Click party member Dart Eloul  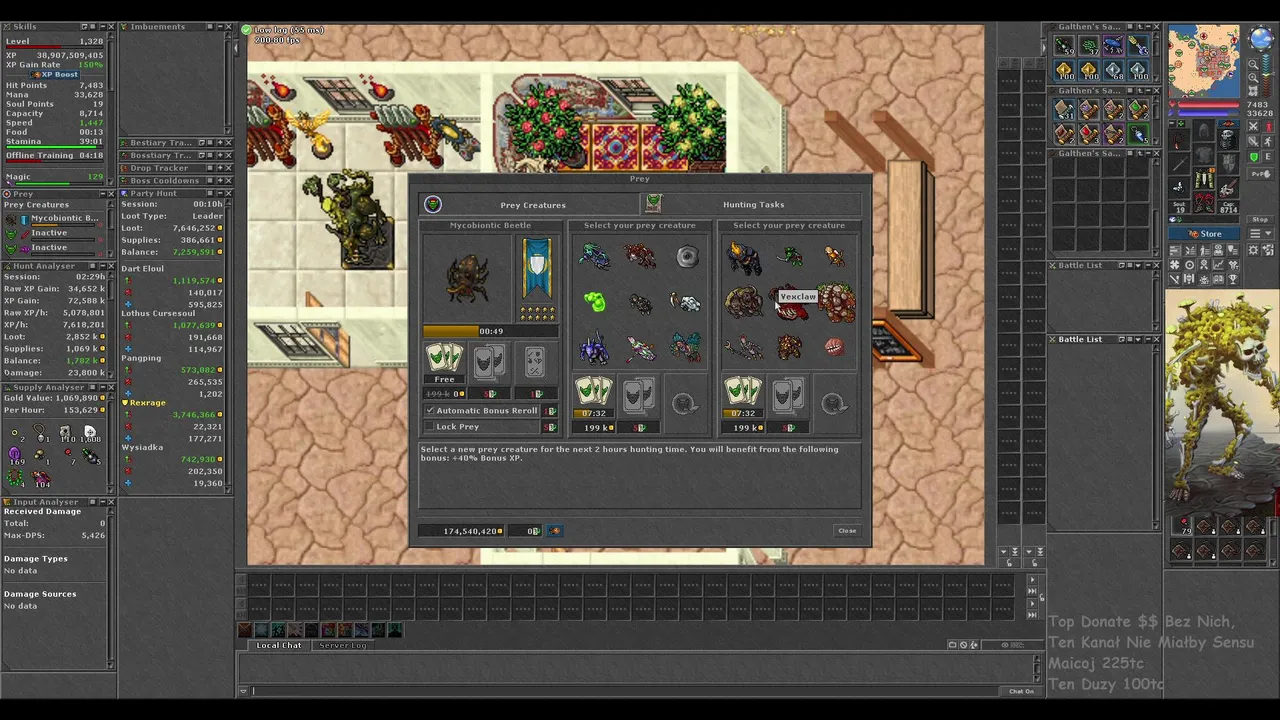(x=143, y=269)
